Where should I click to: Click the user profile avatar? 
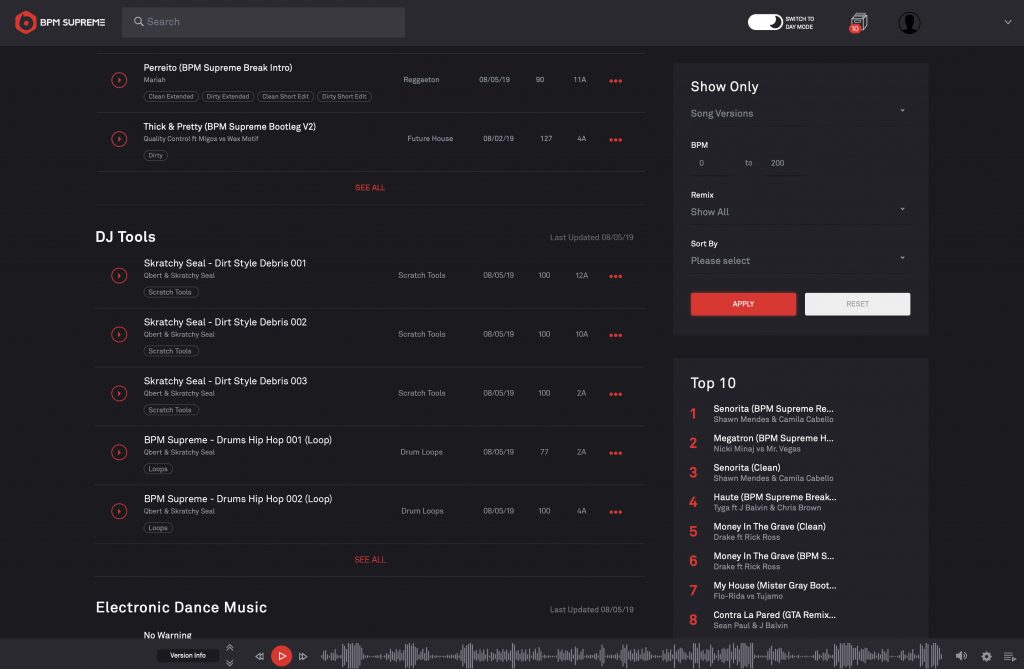click(908, 23)
